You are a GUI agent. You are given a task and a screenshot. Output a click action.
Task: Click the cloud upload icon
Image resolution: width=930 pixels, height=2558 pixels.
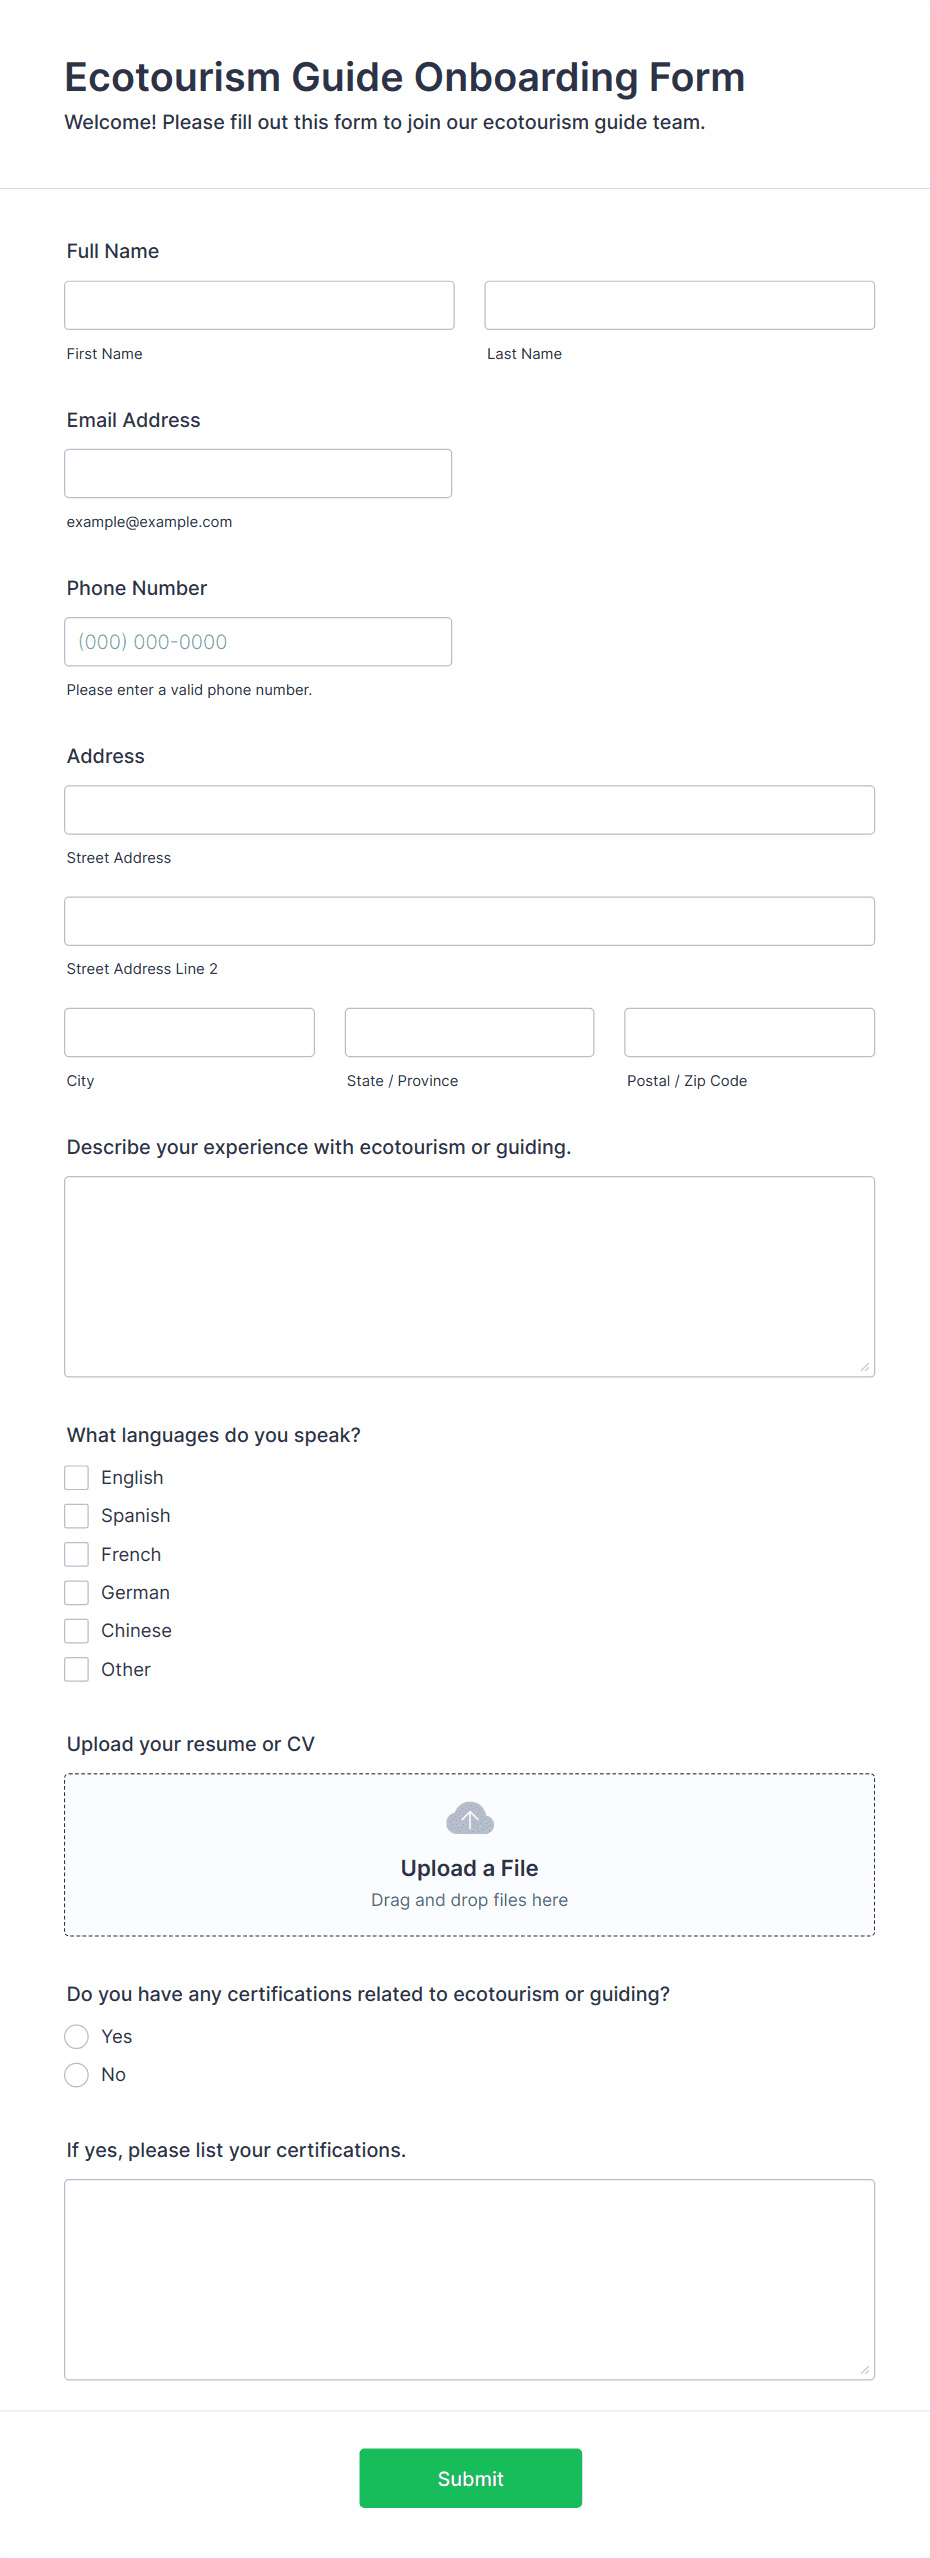pyautogui.click(x=469, y=1818)
